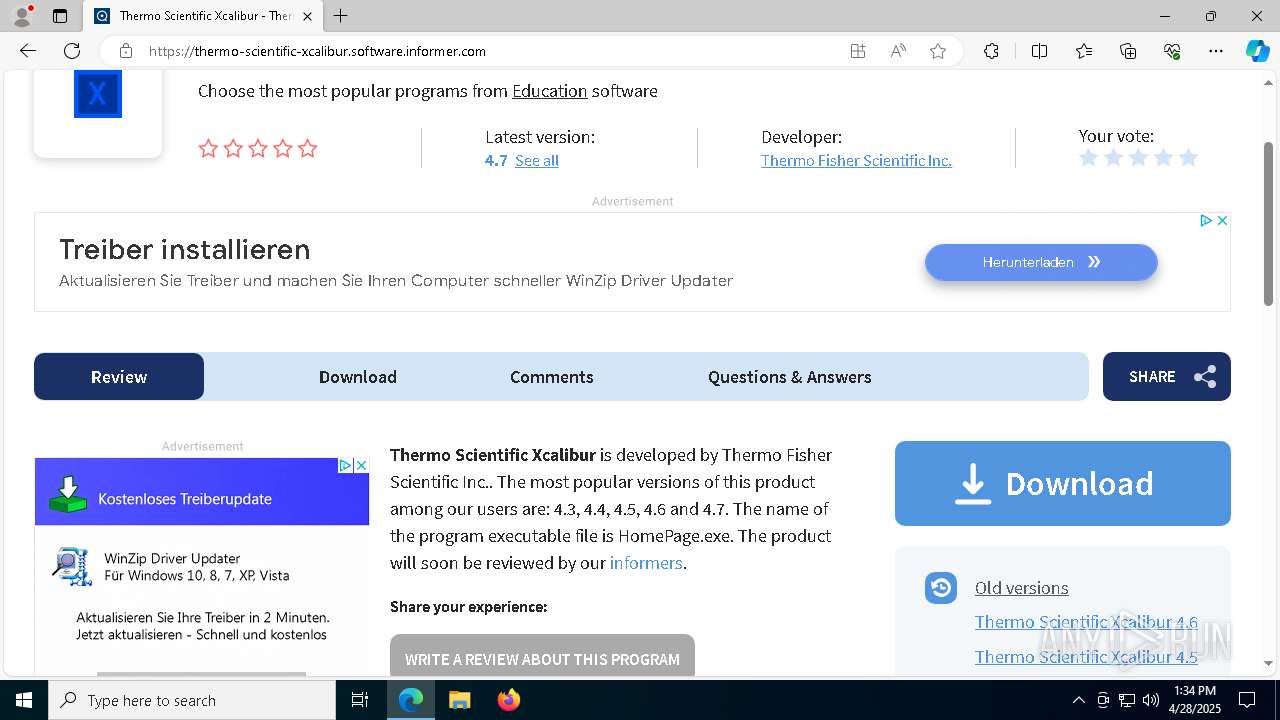Open the volume control in tray
The width and height of the screenshot is (1280, 720).
pyautogui.click(x=1151, y=700)
